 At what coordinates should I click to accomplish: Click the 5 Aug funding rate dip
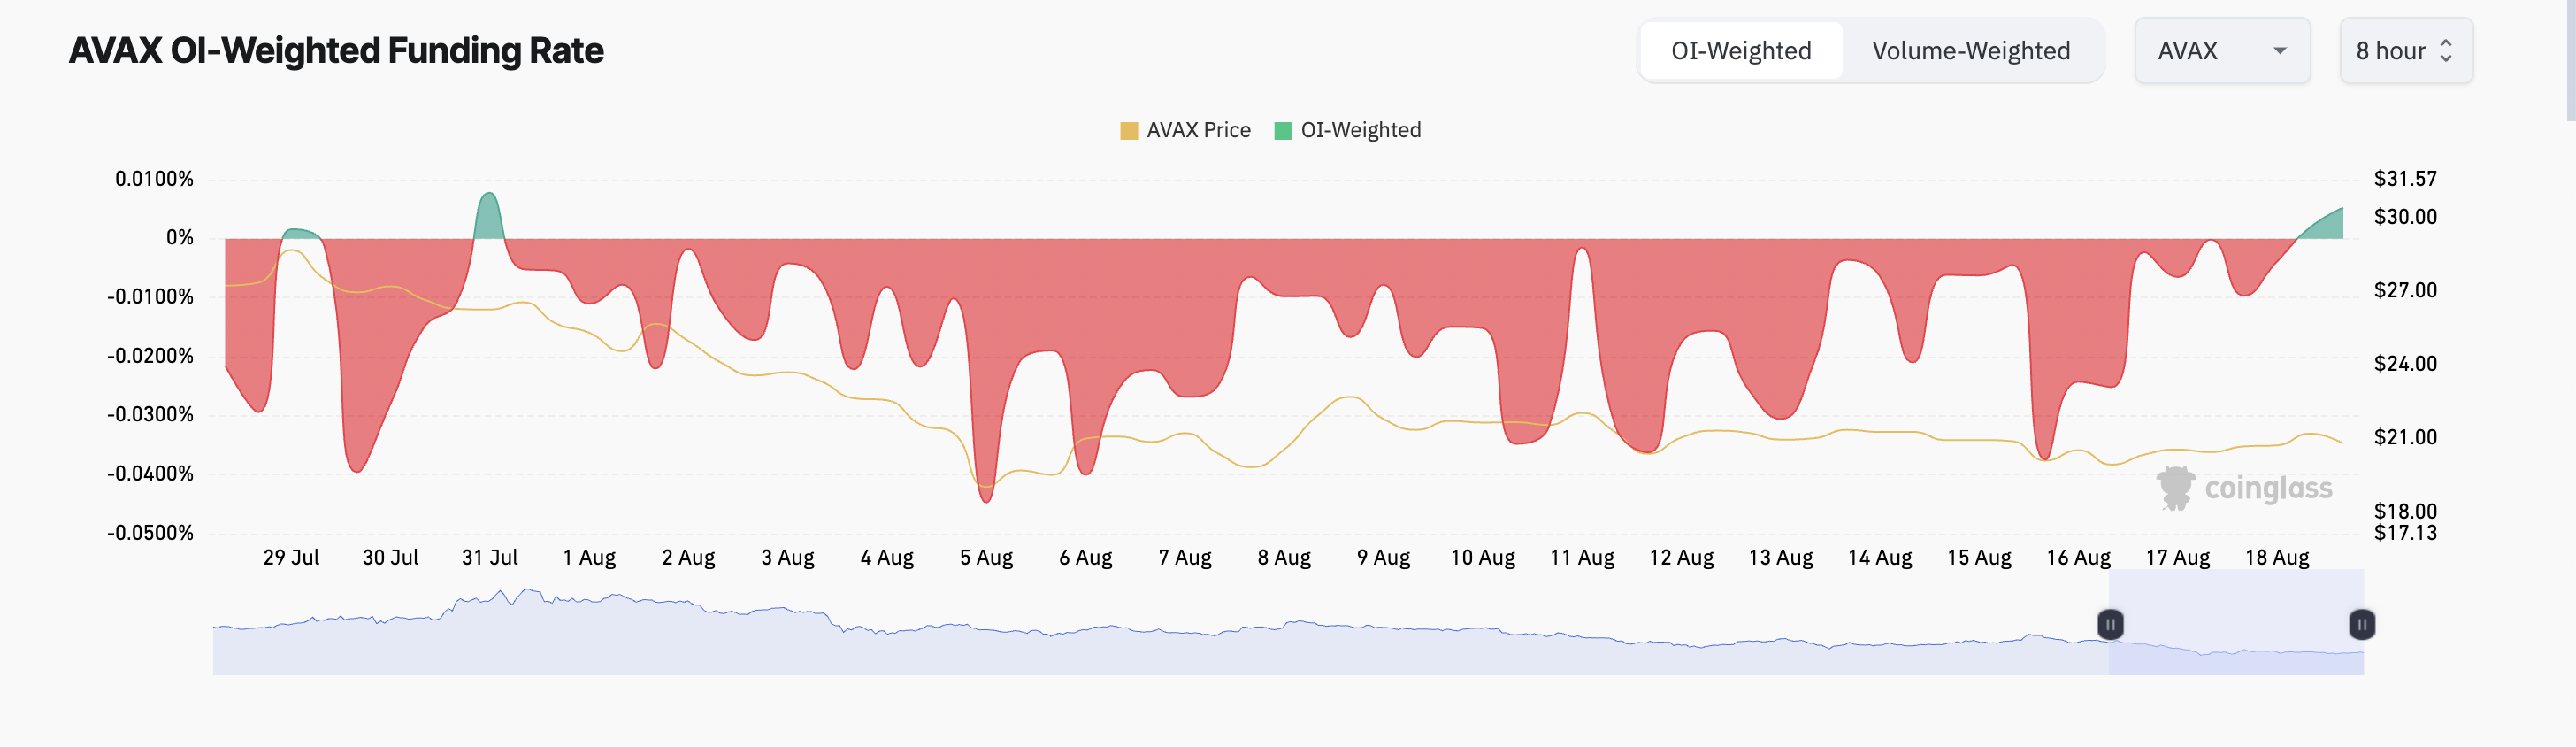coord(986,490)
